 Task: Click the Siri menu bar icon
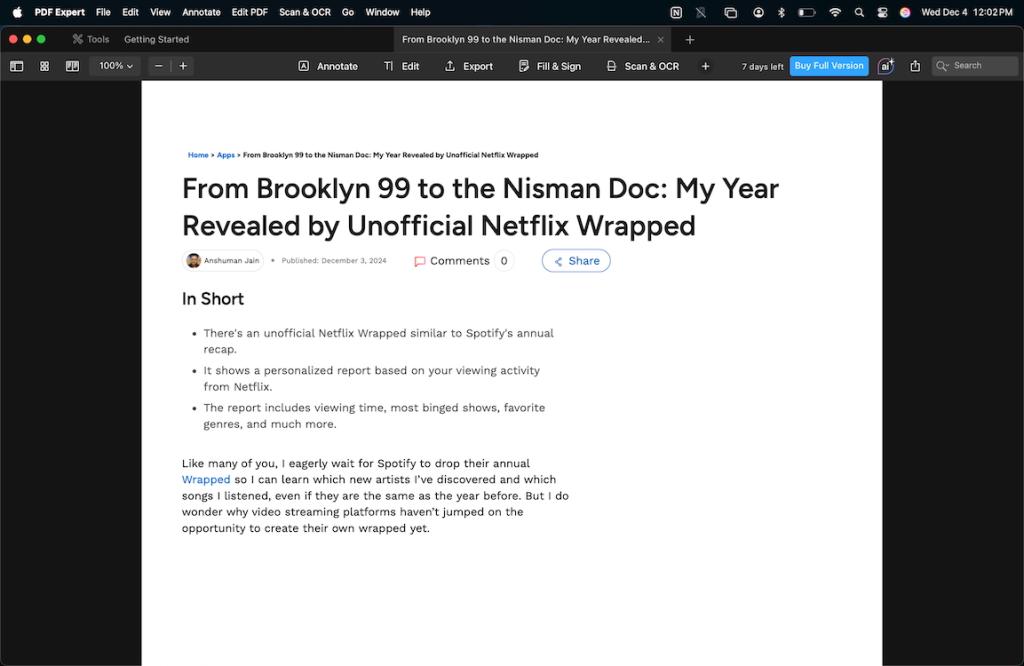click(x=905, y=12)
